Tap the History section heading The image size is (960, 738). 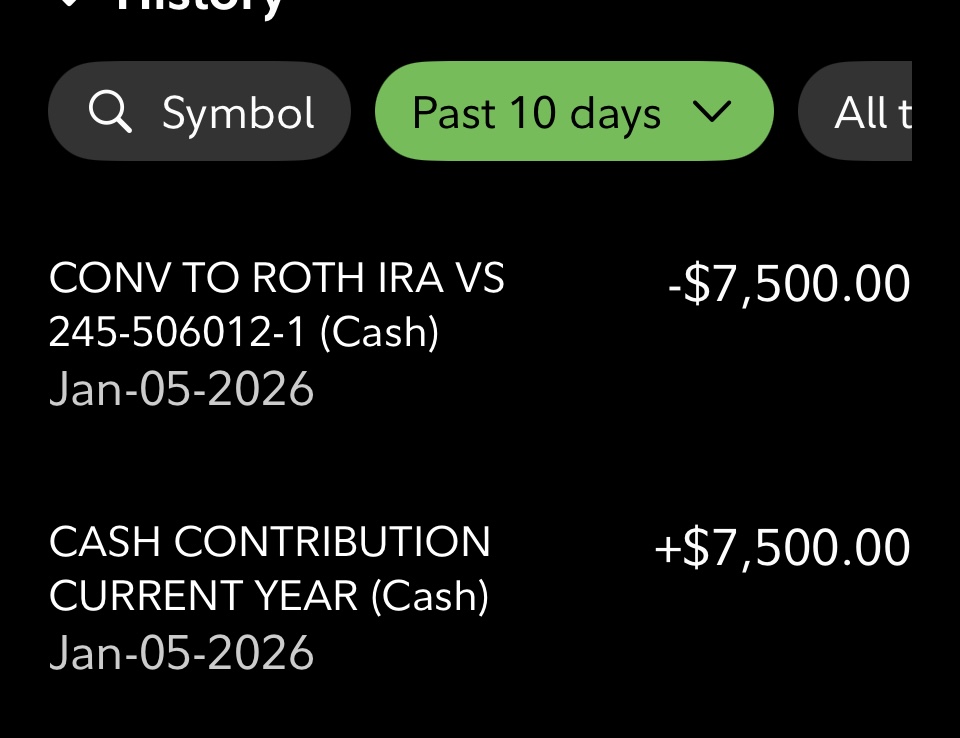200,6
